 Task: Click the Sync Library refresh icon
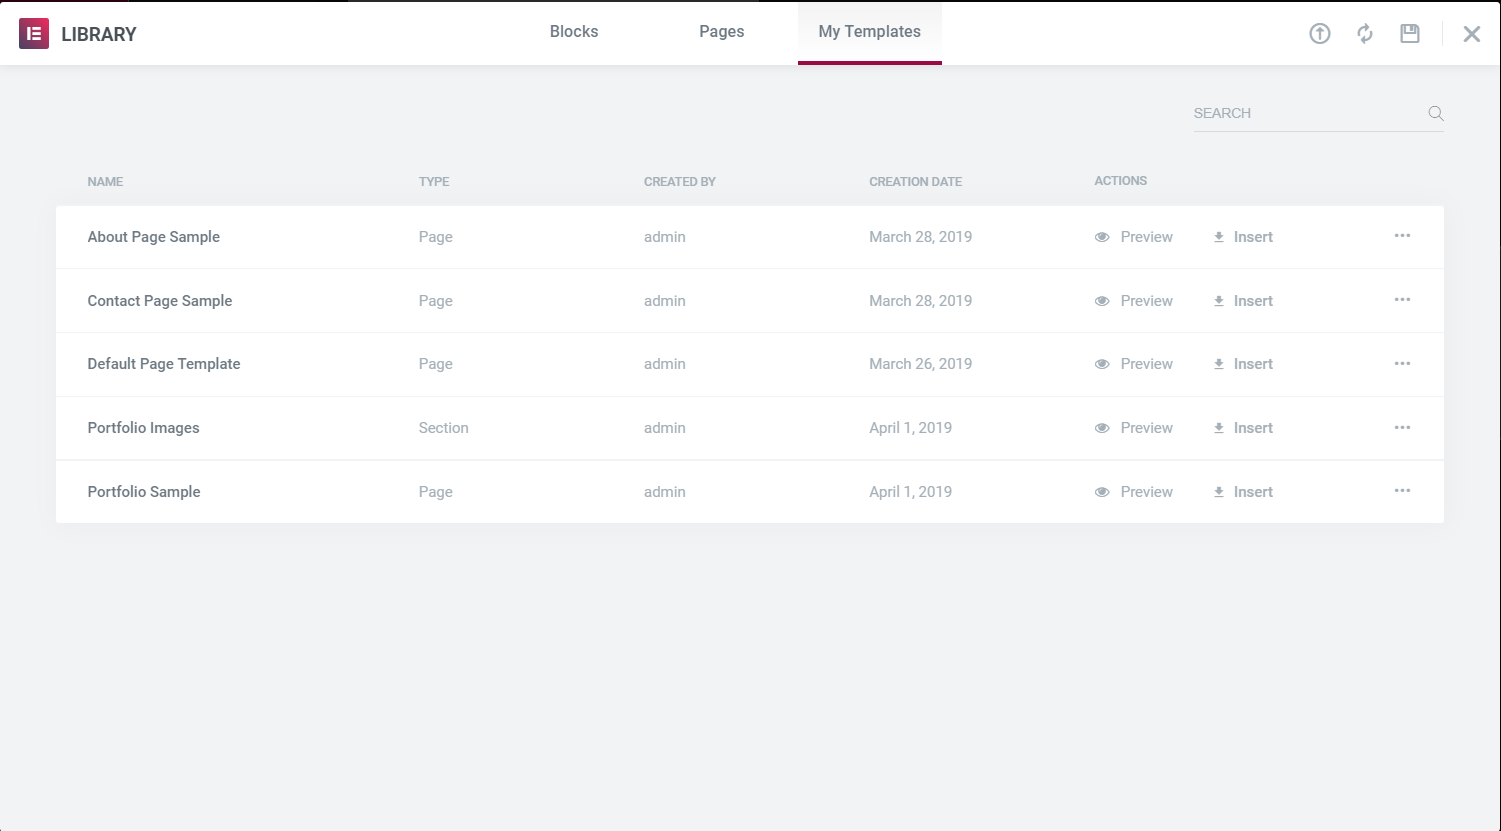point(1365,34)
